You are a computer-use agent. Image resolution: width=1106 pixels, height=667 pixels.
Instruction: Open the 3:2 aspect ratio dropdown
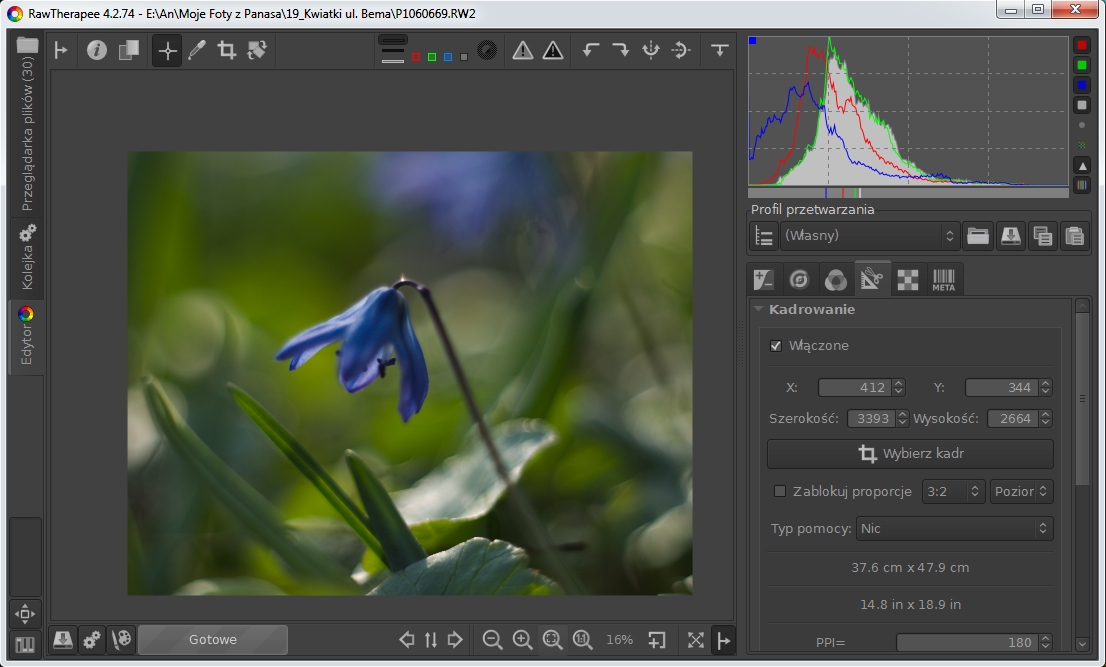pyautogui.click(x=952, y=491)
